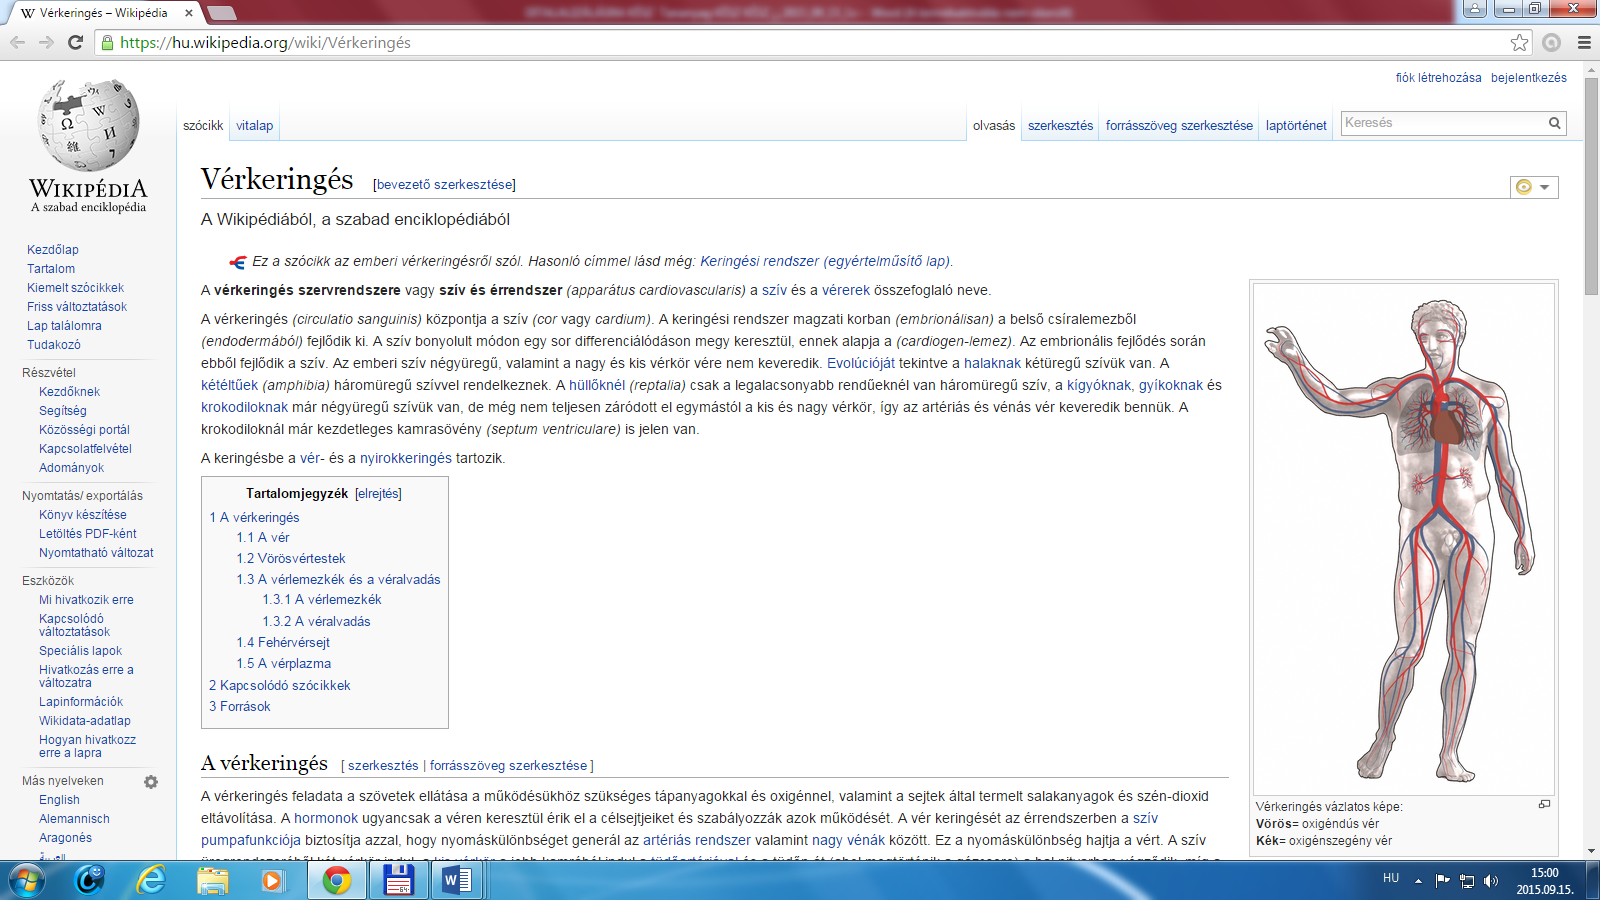
Task: Click the volume speaker tray icon
Action: click(x=1491, y=881)
